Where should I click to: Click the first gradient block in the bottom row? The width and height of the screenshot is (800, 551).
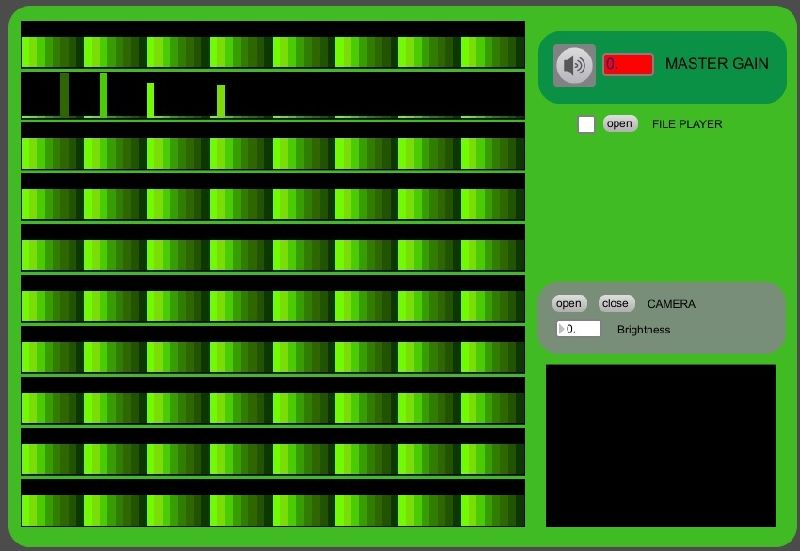(x=49, y=509)
